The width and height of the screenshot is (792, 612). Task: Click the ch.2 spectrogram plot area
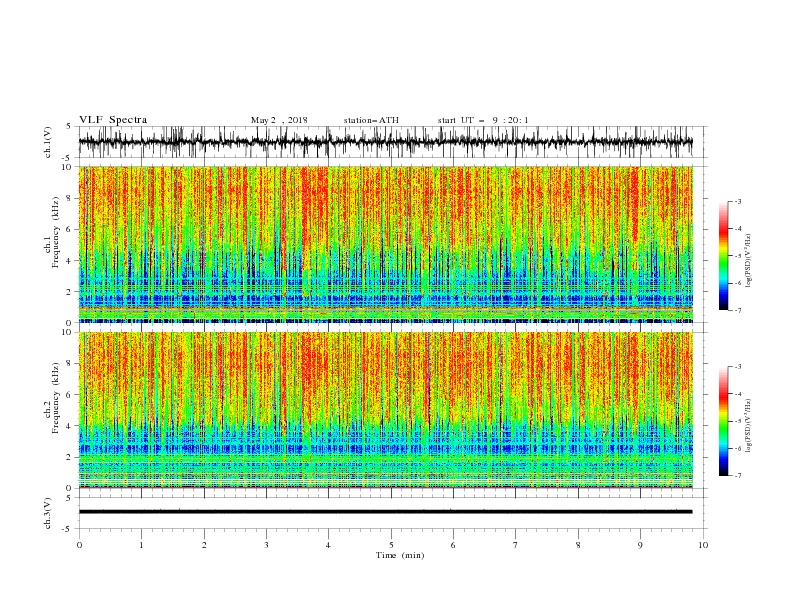coord(385,410)
